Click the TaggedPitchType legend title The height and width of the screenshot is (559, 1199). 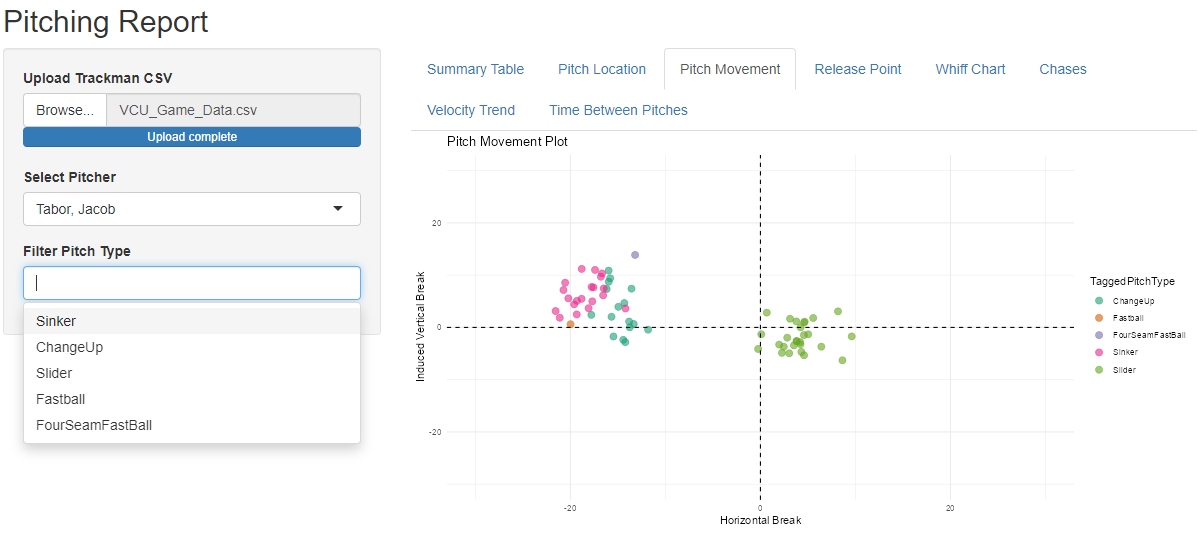click(1132, 281)
